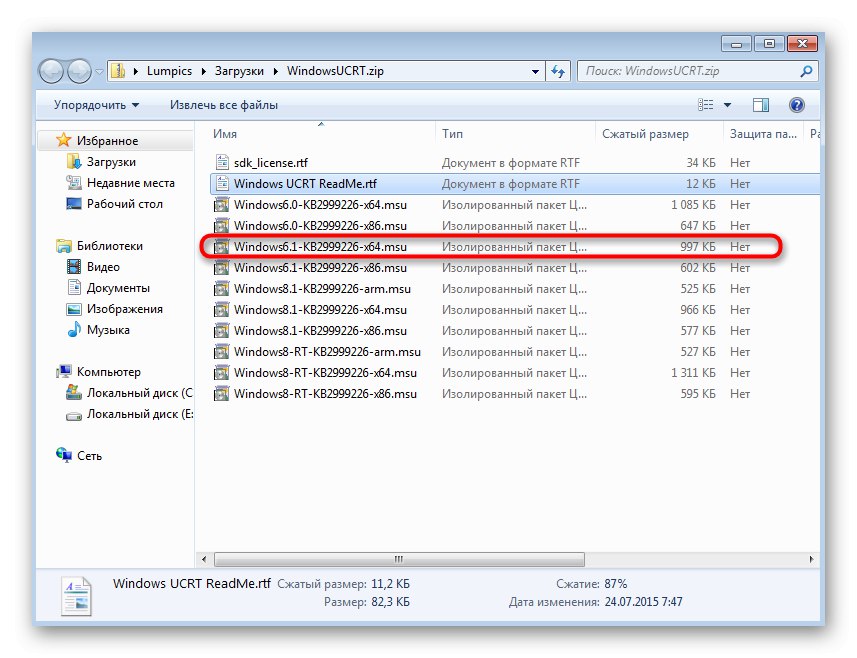857x658 pixels.
Task: Open Рабочий стол in the sidebar
Action: tap(125, 204)
